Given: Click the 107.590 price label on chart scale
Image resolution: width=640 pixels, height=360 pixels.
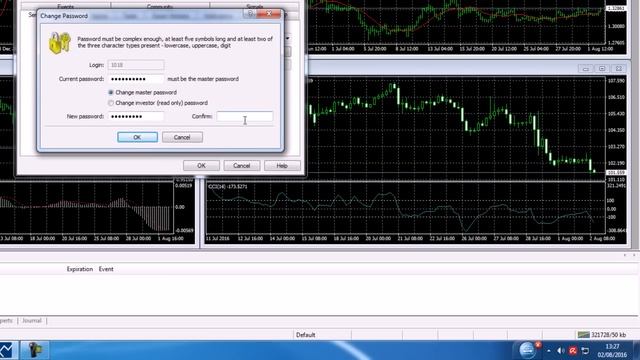Looking at the screenshot, I should tap(616, 81).
